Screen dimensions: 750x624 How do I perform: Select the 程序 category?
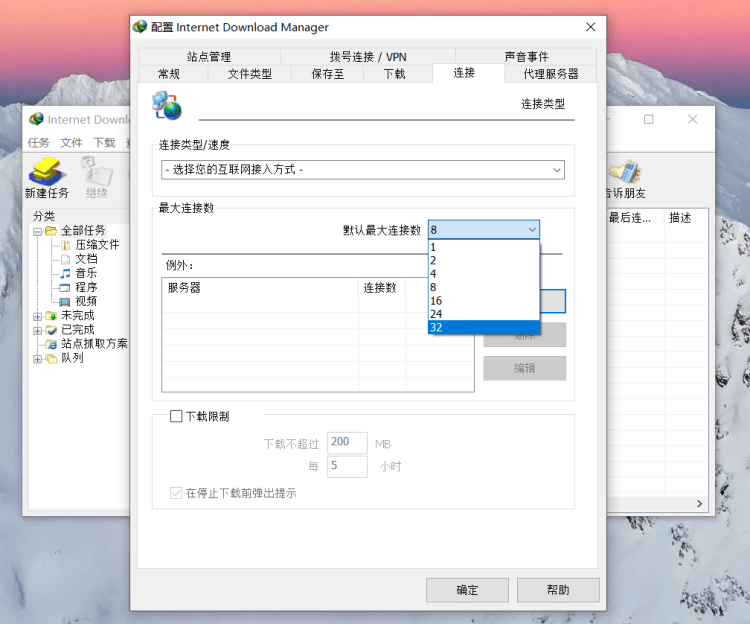click(86, 287)
